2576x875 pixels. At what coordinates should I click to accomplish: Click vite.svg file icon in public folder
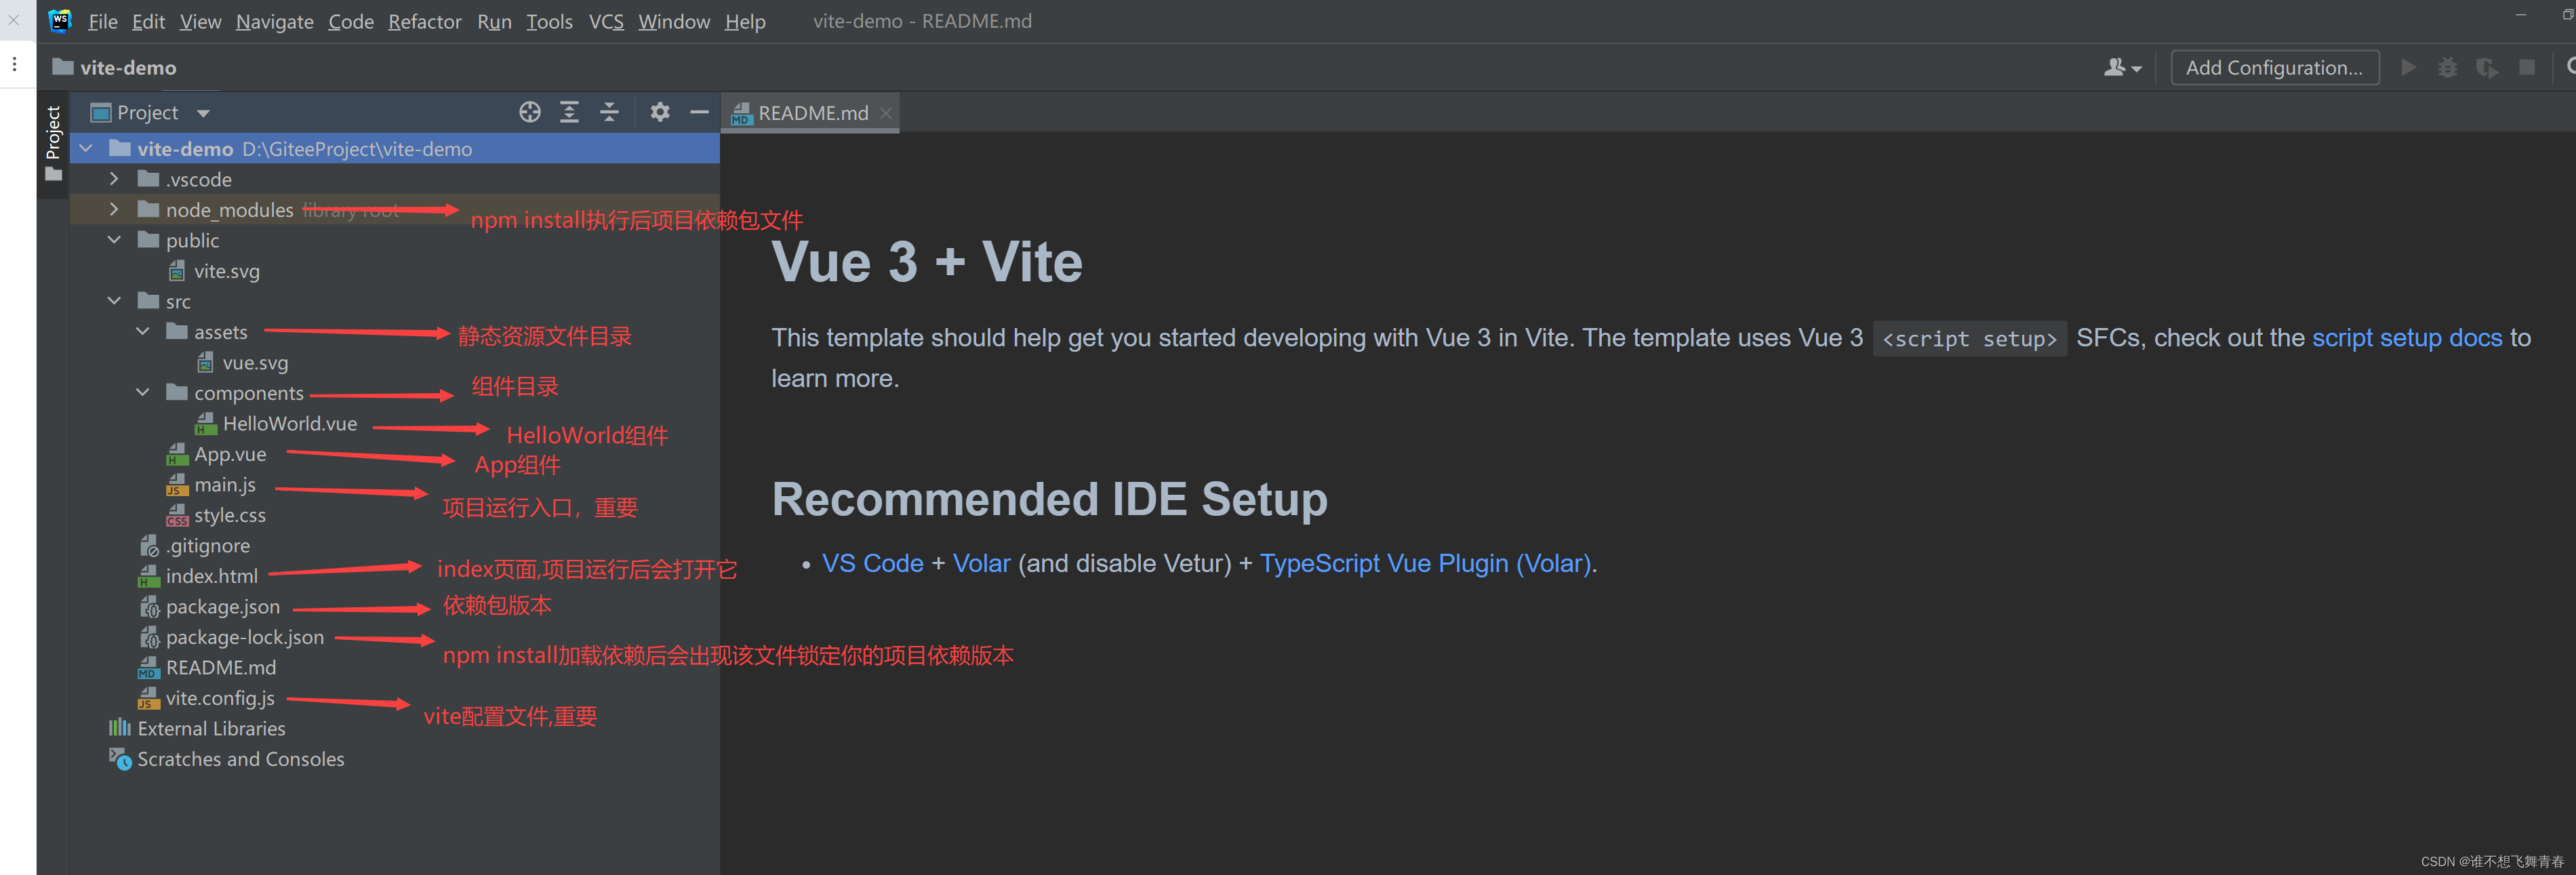coord(177,271)
